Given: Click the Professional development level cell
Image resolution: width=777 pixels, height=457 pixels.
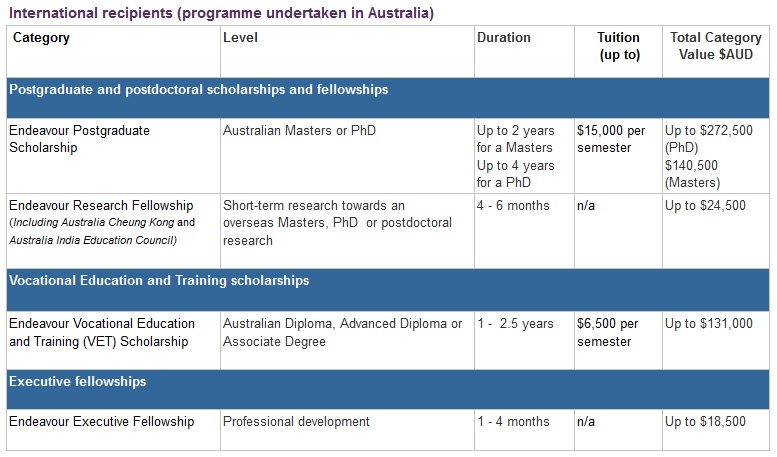Looking at the screenshot, I should (x=296, y=422).
